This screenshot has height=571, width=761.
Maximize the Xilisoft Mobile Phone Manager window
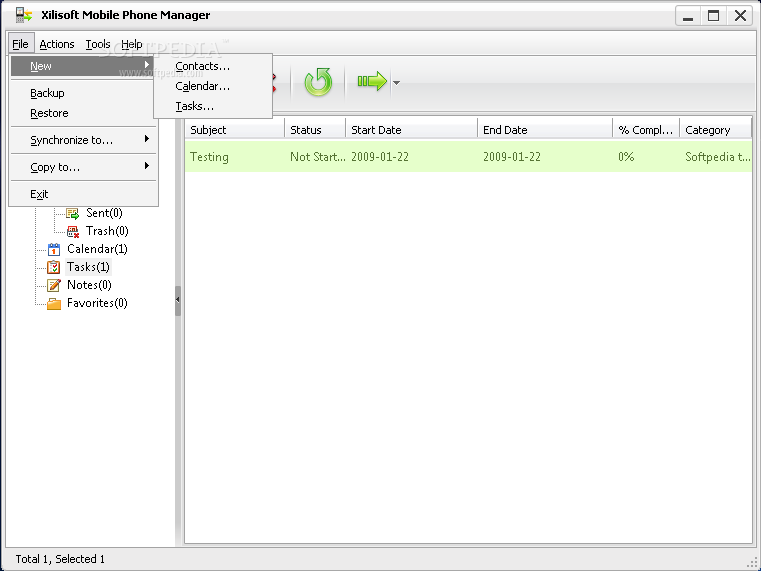click(x=713, y=16)
